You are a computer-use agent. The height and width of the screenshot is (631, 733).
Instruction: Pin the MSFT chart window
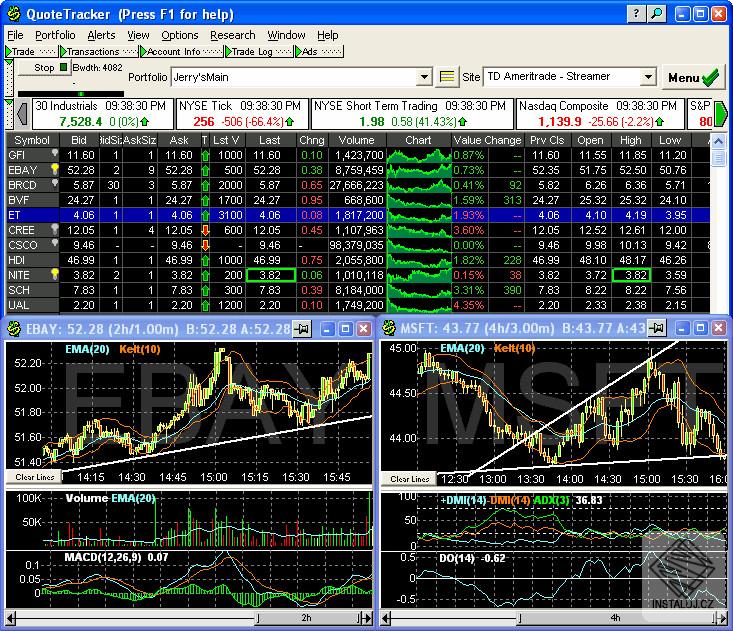click(x=657, y=329)
